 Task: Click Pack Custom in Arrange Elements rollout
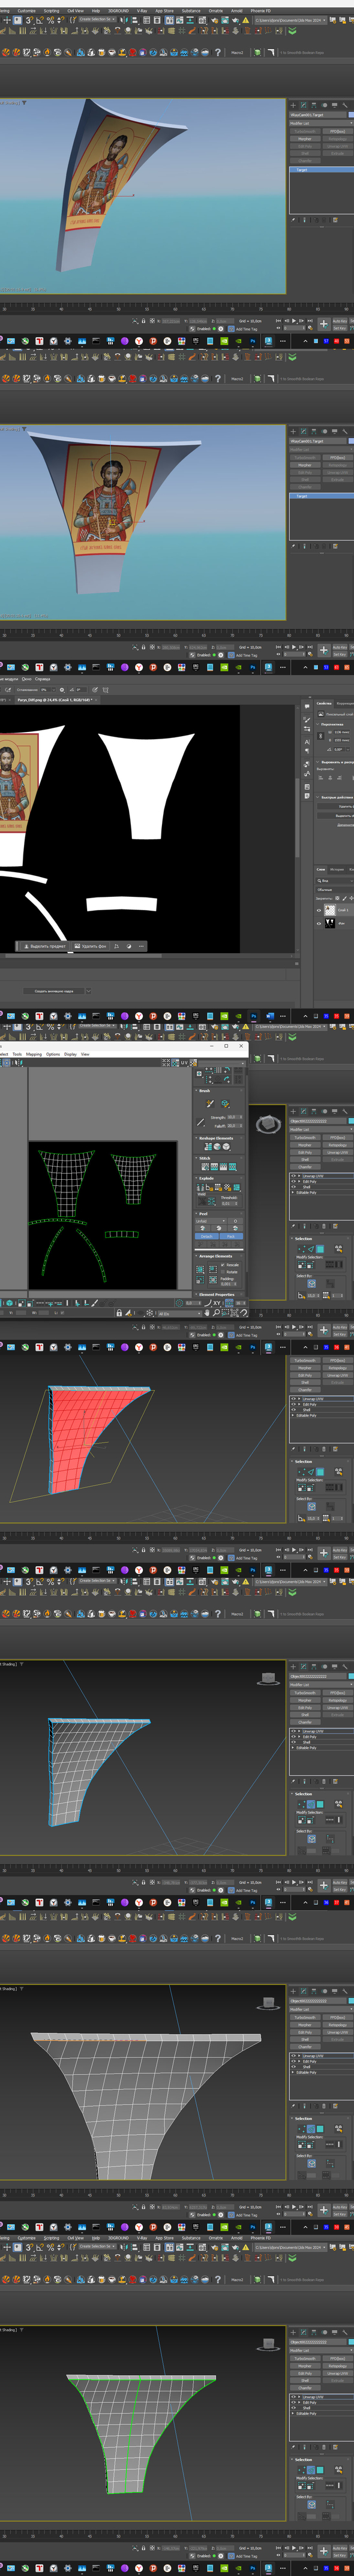(200, 1270)
